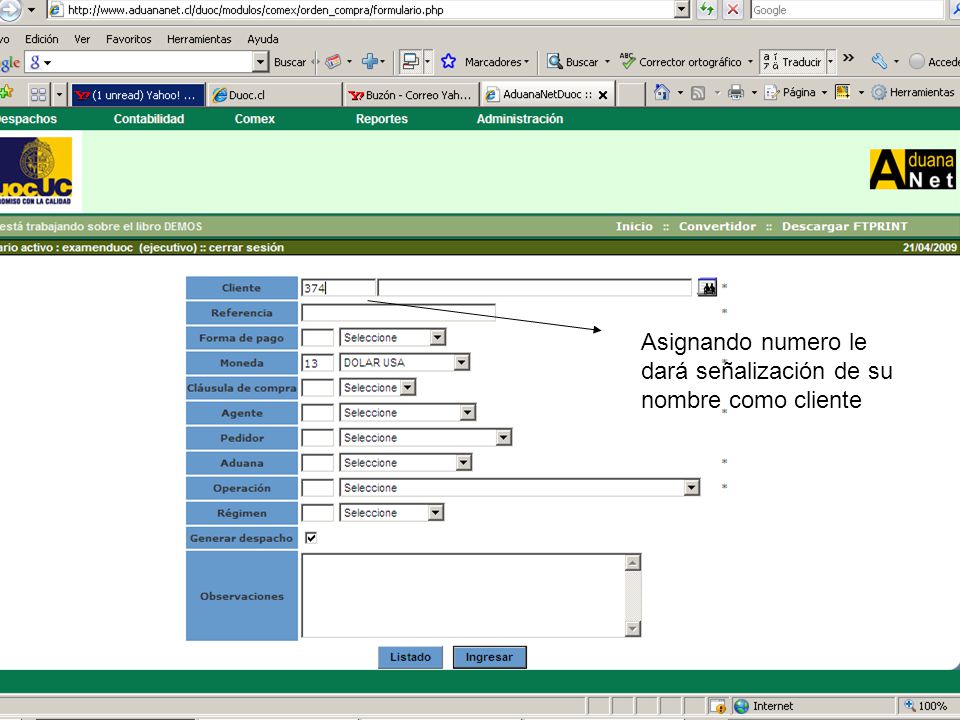Close the AduanaNetDuoc tab
The width and height of the screenshot is (960, 720).
(603, 95)
